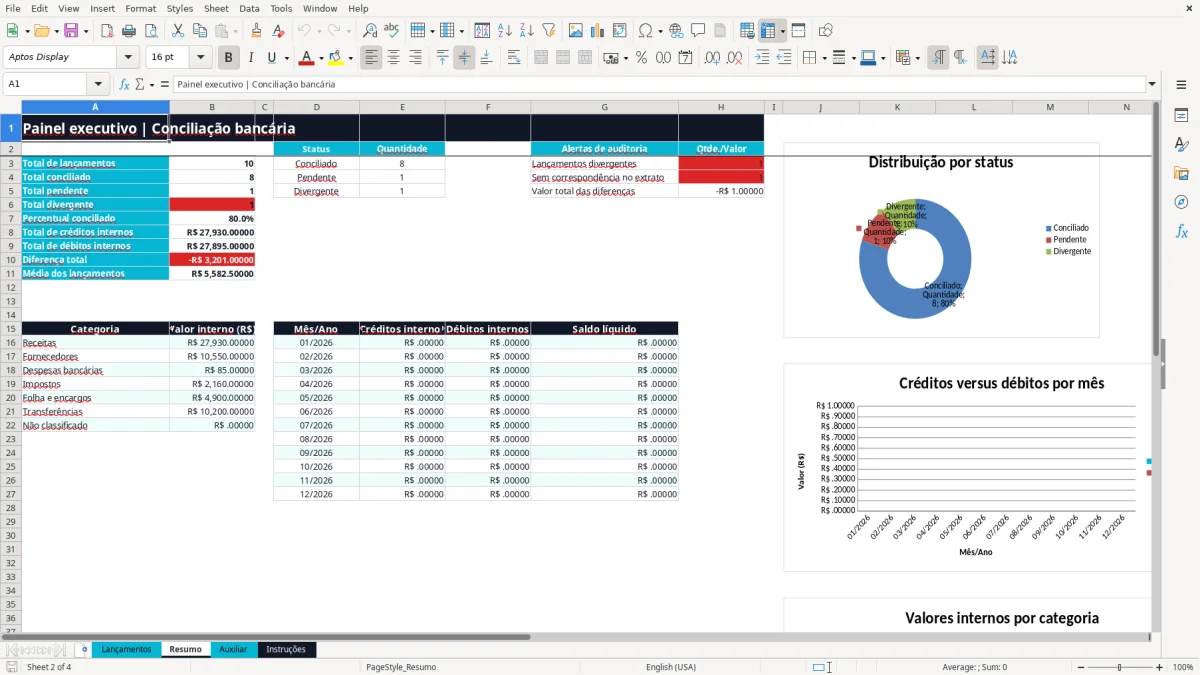Open sidebar Navigator compass icon
The image size is (1200, 675).
[x=1181, y=202]
